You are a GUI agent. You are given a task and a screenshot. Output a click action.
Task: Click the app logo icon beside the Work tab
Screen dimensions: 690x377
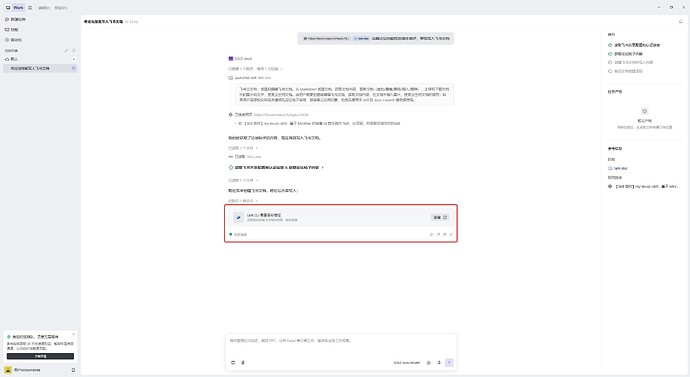pyautogui.click(x=8, y=7)
